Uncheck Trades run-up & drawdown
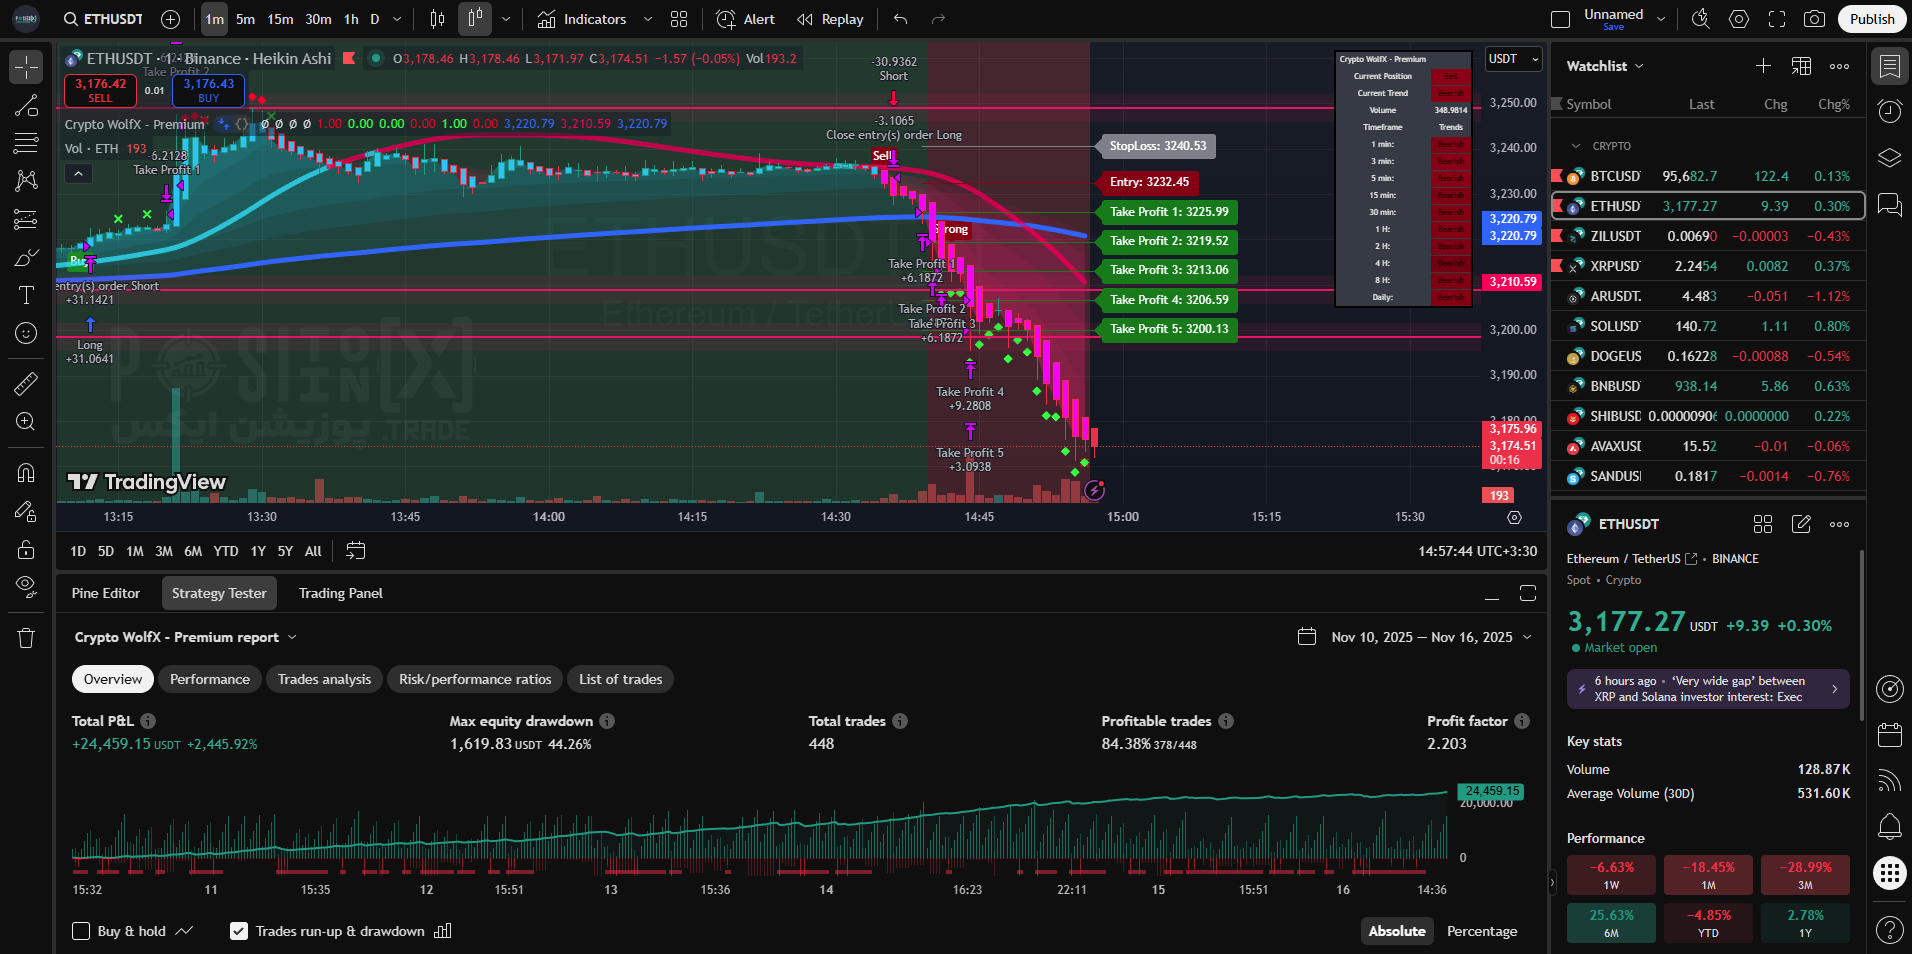 (x=239, y=931)
